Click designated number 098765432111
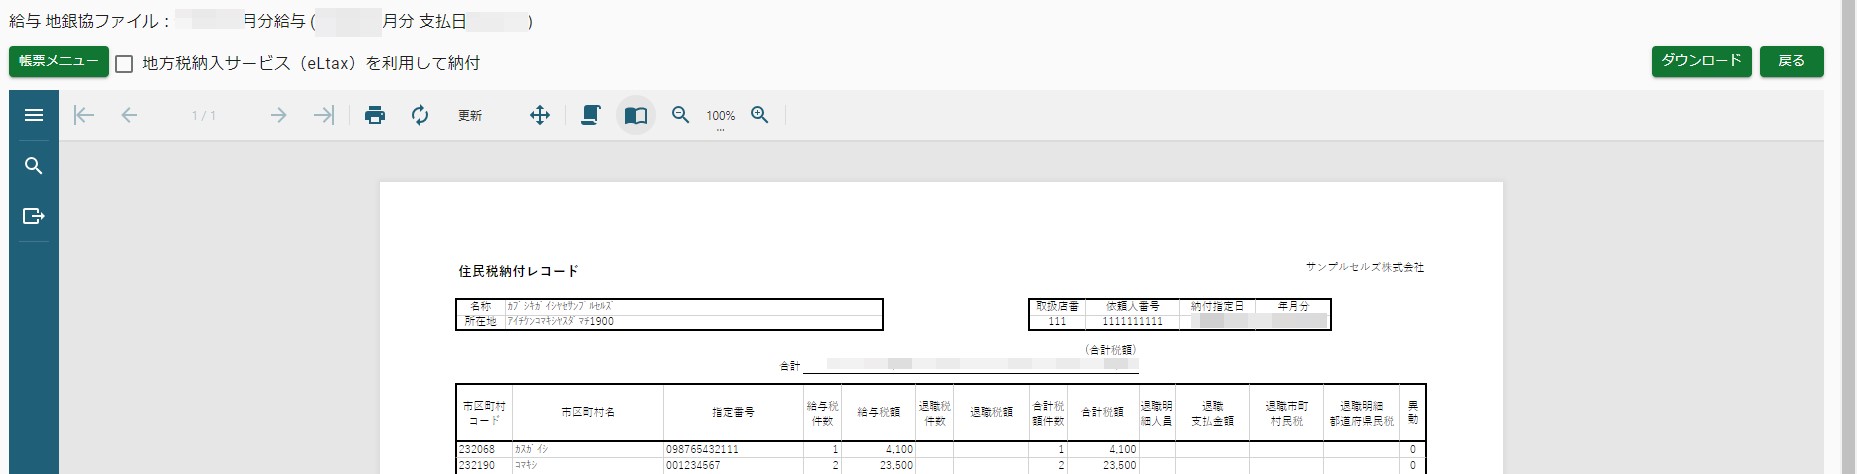The width and height of the screenshot is (1857, 474). [702, 450]
